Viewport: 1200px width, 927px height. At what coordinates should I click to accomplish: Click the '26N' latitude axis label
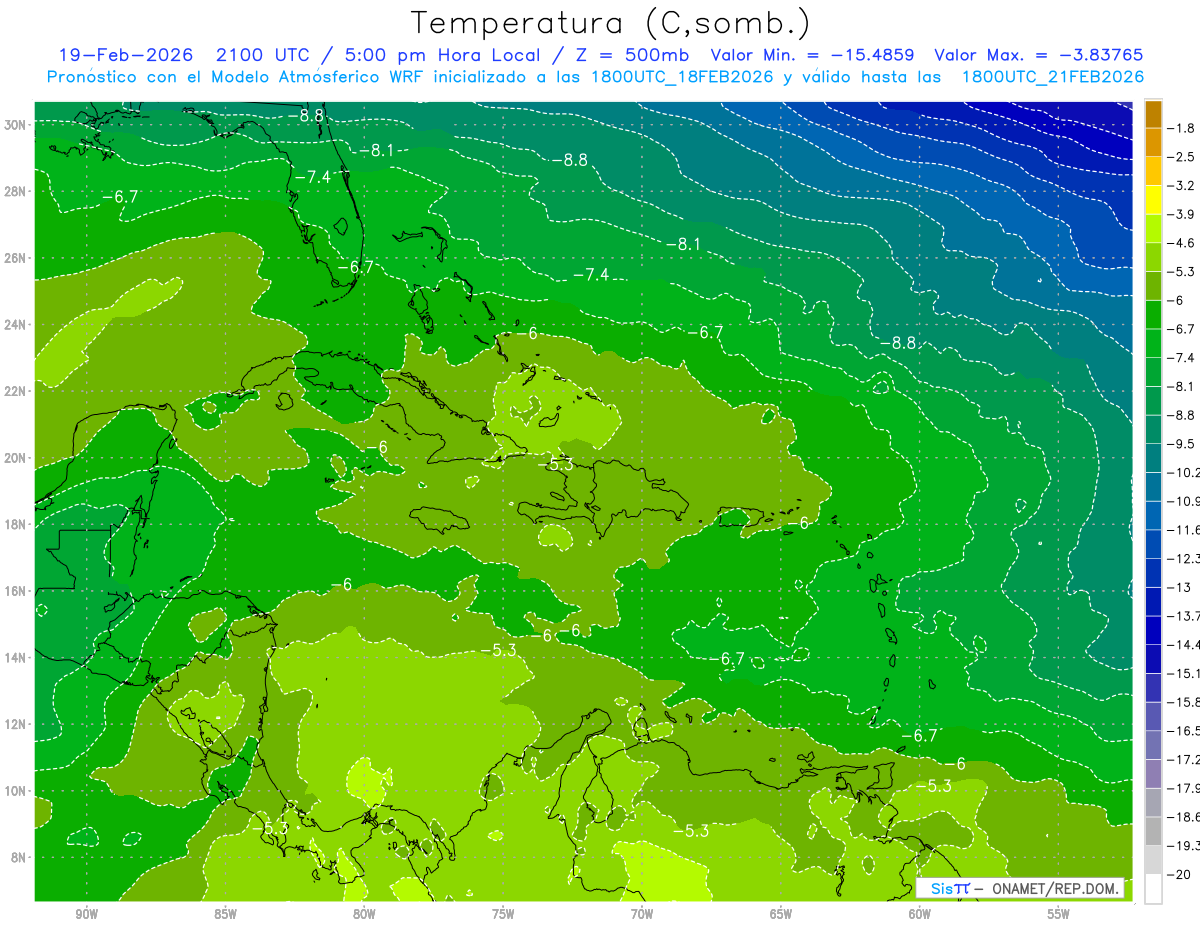tap(15, 258)
